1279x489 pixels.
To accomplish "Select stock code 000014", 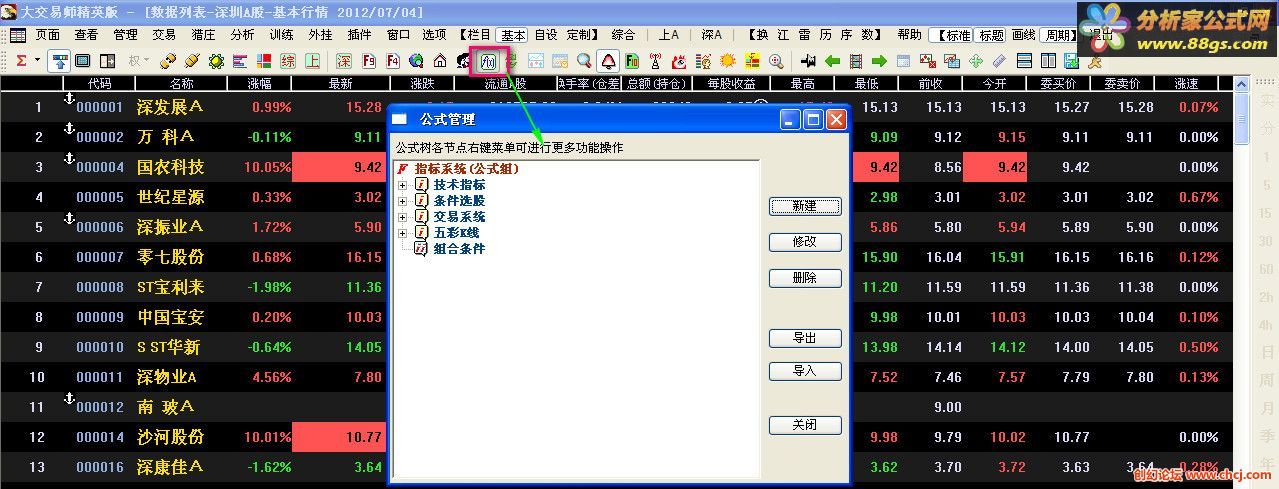I will tap(99, 437).
